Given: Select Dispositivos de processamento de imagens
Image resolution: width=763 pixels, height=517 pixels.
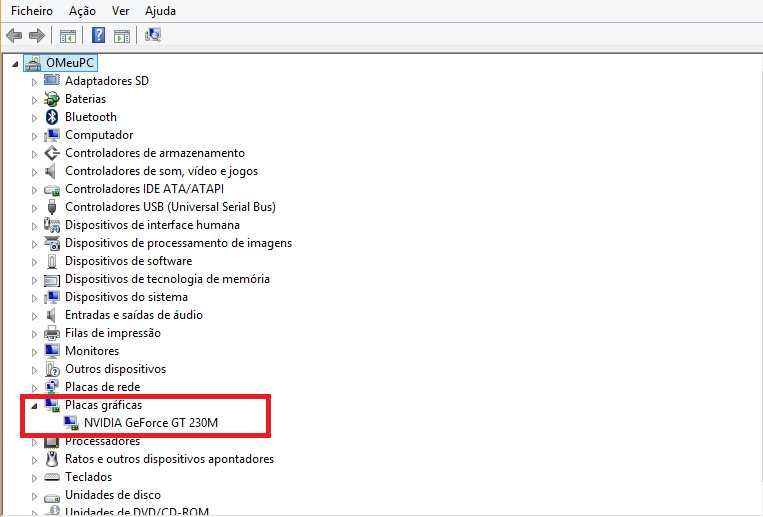Looking at the screenshot, I should click(x=179, y=243).
